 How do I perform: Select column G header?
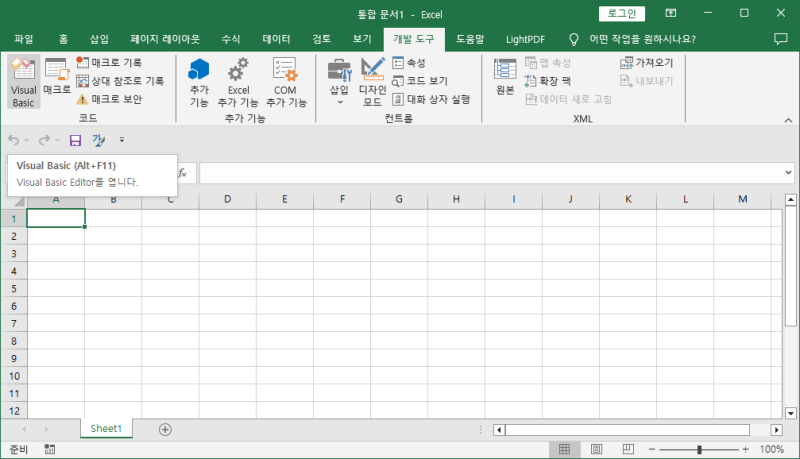[x=399, y=199]
